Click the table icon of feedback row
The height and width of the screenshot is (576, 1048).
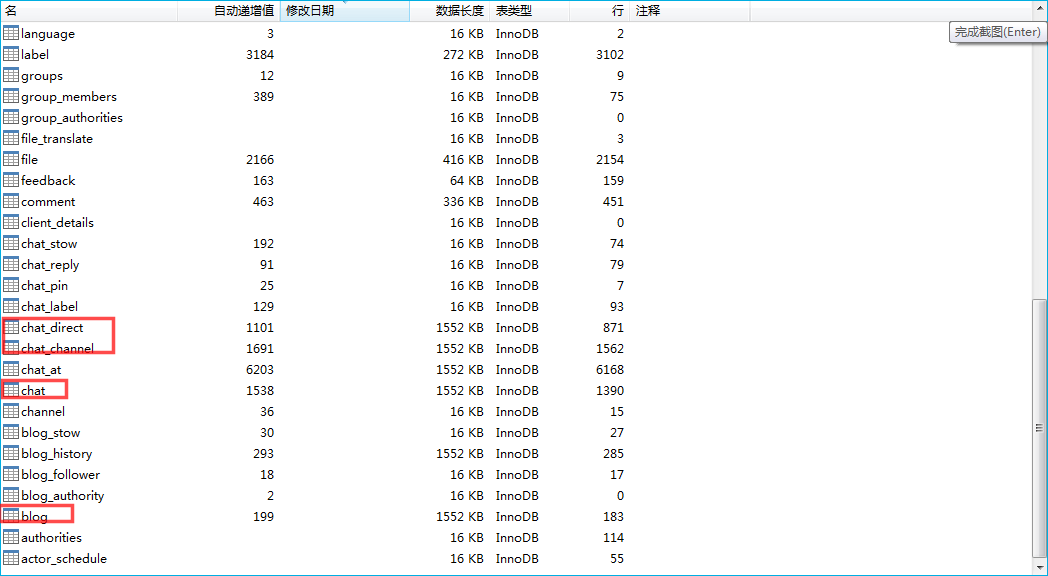point(11,180)
